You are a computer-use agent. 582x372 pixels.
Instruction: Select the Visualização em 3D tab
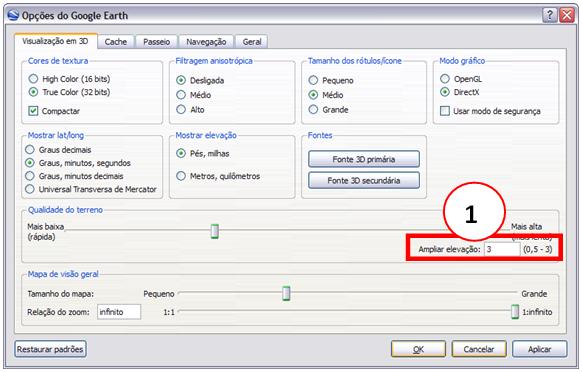coord(56,41)
